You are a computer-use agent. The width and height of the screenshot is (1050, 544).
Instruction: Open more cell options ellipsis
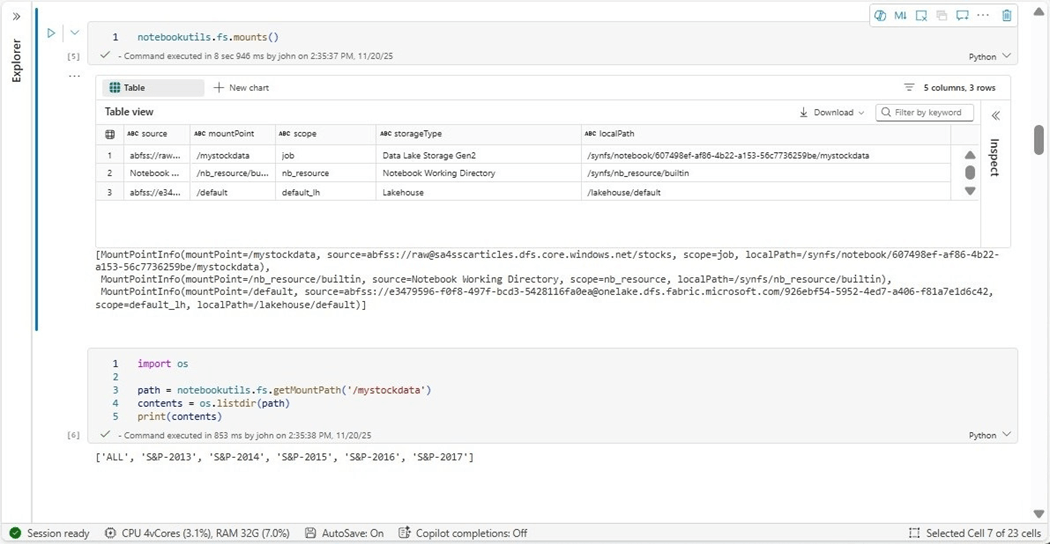pyautogui.click(x=983, y=15)
